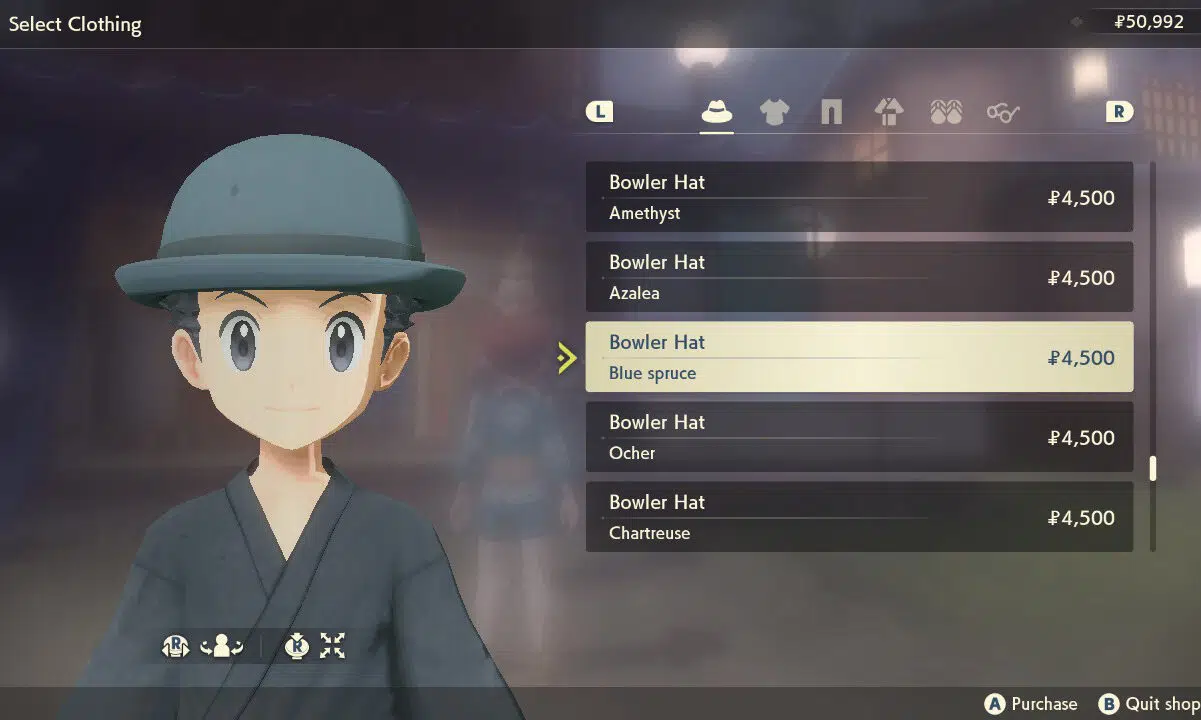1201x720 pixels.
Task: Open the pants category tab
Action: [831, 112]
